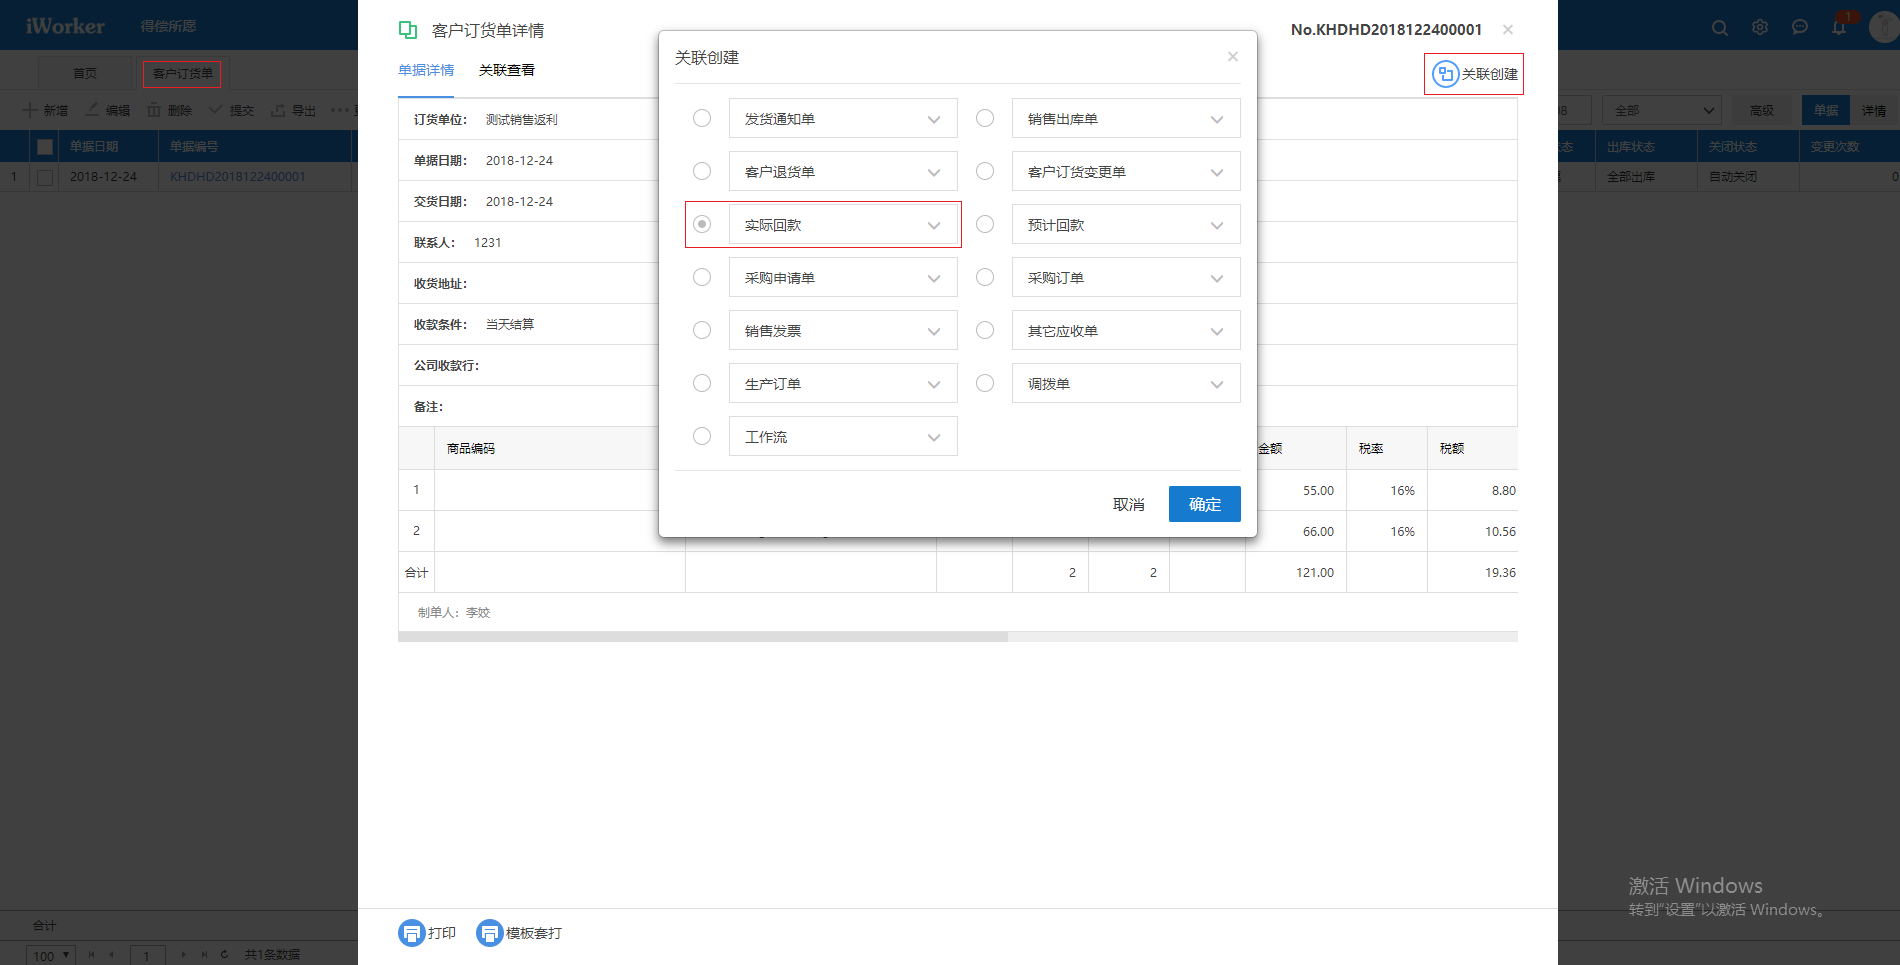Image resolution: width=1900 pixels, height=965 pixels.
Task: Select the 其它应收单 radio button
Action: tap(985, 330)
